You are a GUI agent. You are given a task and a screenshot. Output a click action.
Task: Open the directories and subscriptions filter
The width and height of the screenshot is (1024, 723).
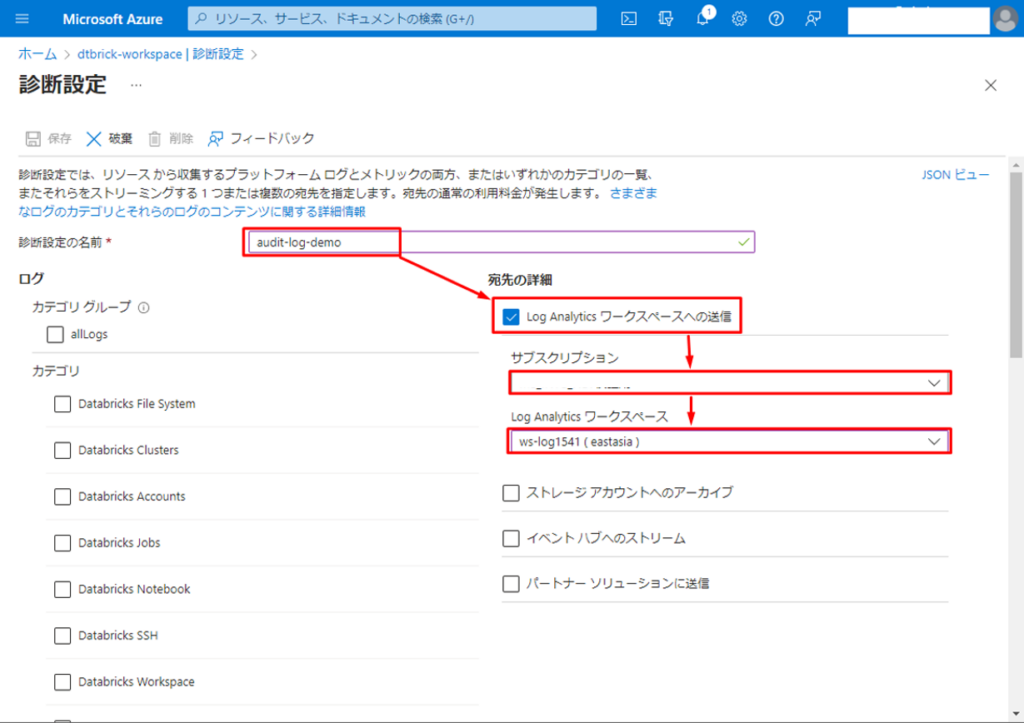point(666,19)
